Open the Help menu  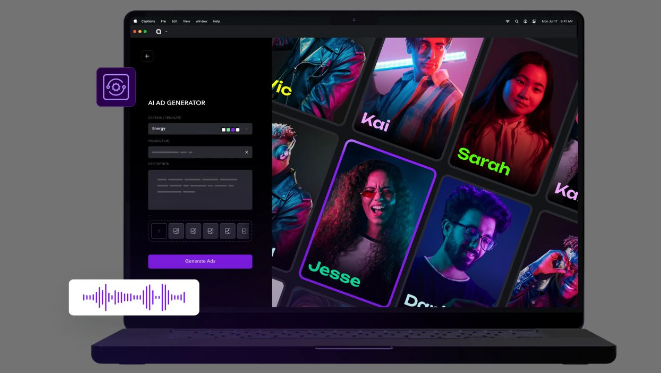216,21
